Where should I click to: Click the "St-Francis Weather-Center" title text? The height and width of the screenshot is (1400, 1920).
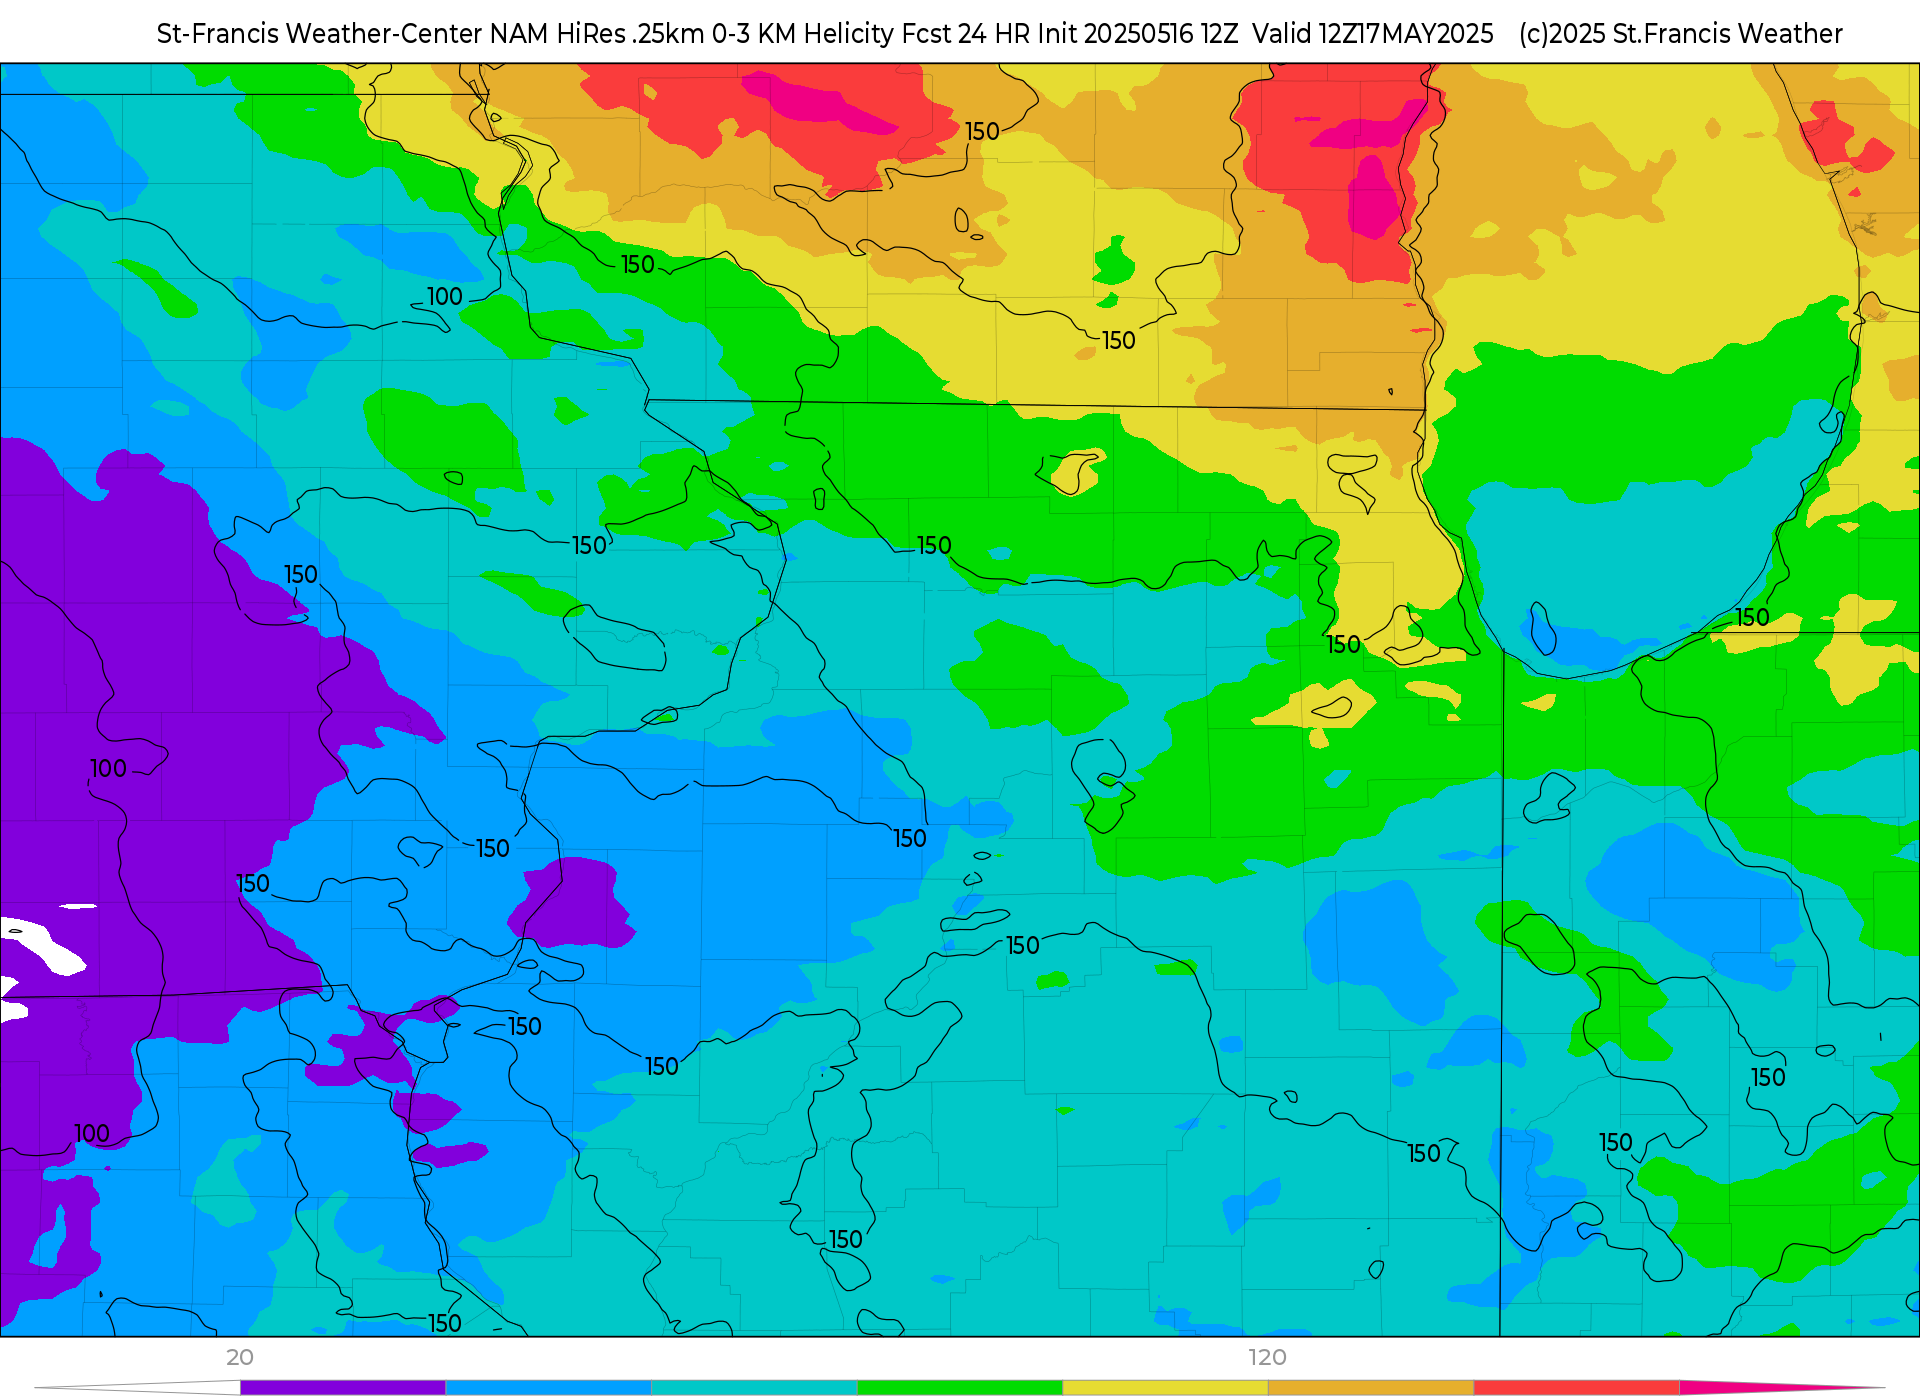(320, 34)
